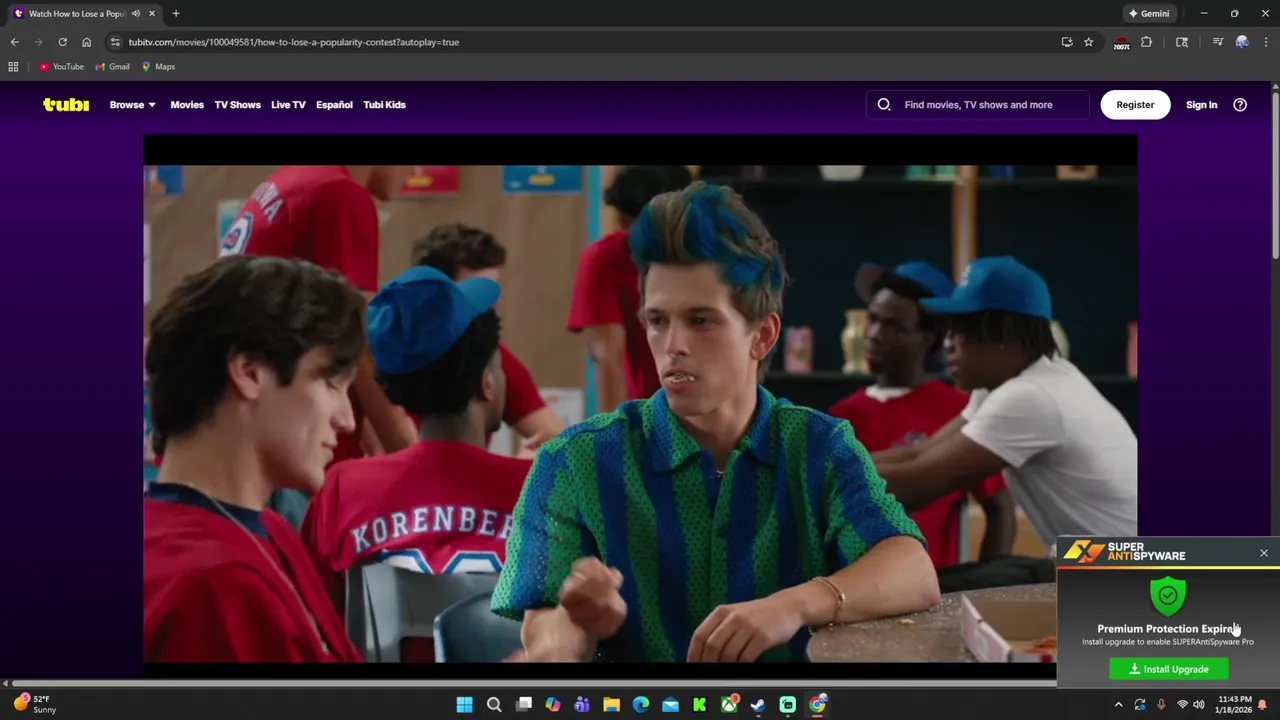Open Task View on taskbar
Viewport: 1280px width, 720px height.
[523, 705]
